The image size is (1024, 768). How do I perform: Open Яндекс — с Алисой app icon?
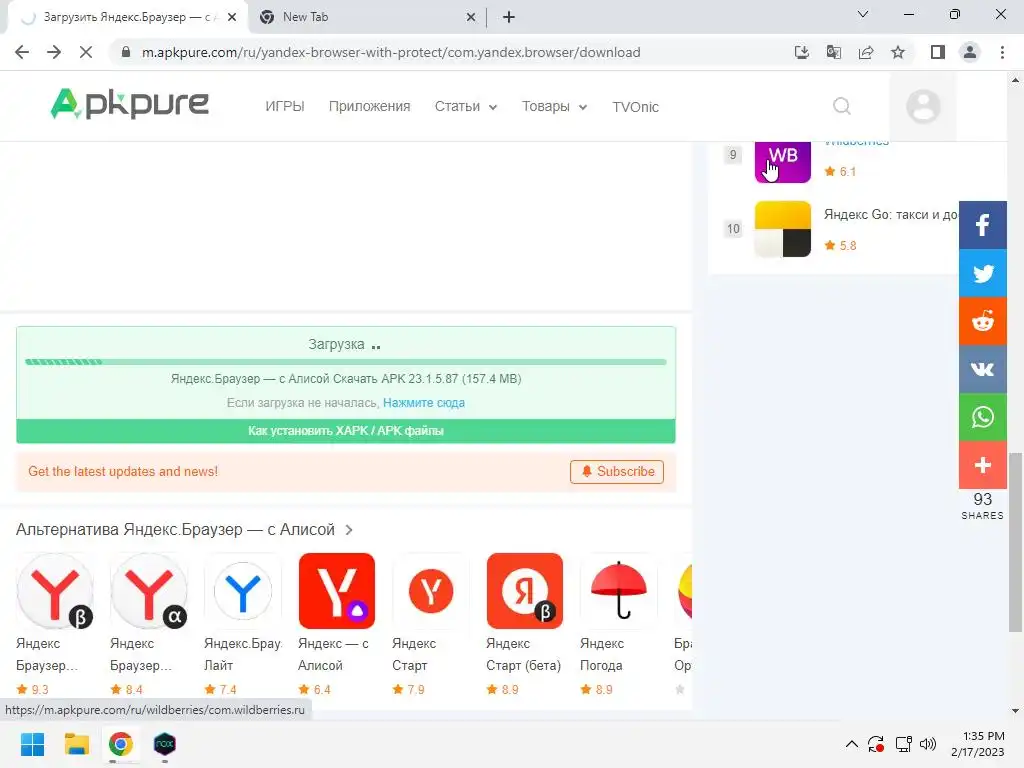pos(337,591)
